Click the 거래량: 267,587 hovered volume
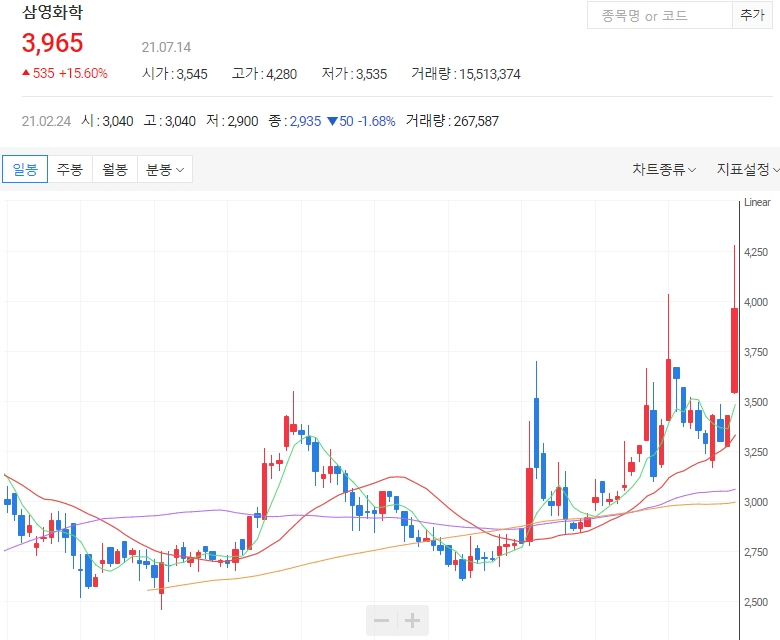 pyautogui.click(x=452, y=121)
